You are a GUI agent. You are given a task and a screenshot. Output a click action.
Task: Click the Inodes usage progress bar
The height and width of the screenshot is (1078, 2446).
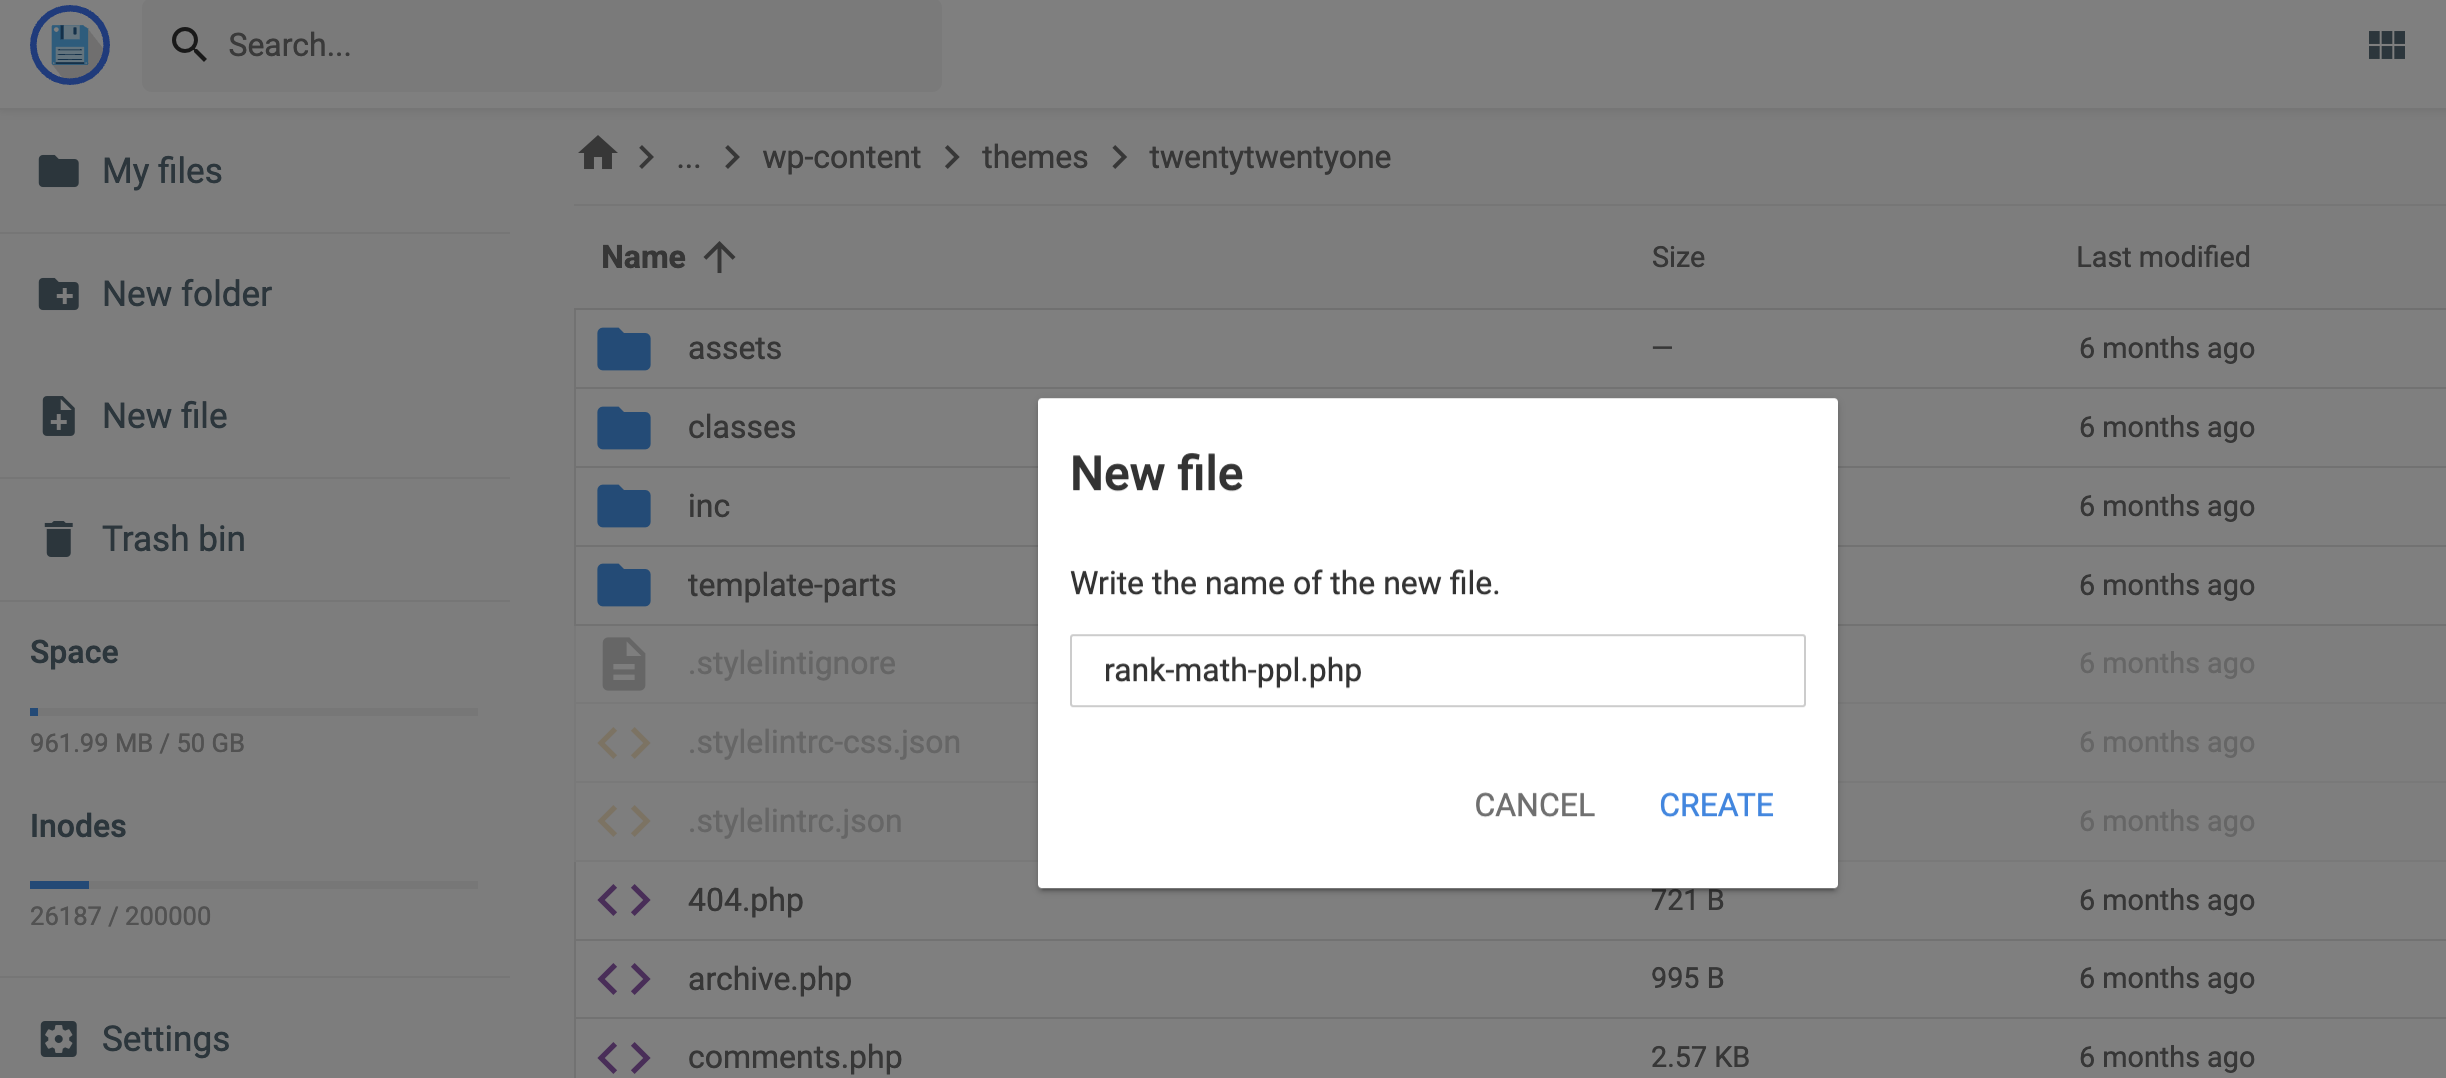coord(254,885)
